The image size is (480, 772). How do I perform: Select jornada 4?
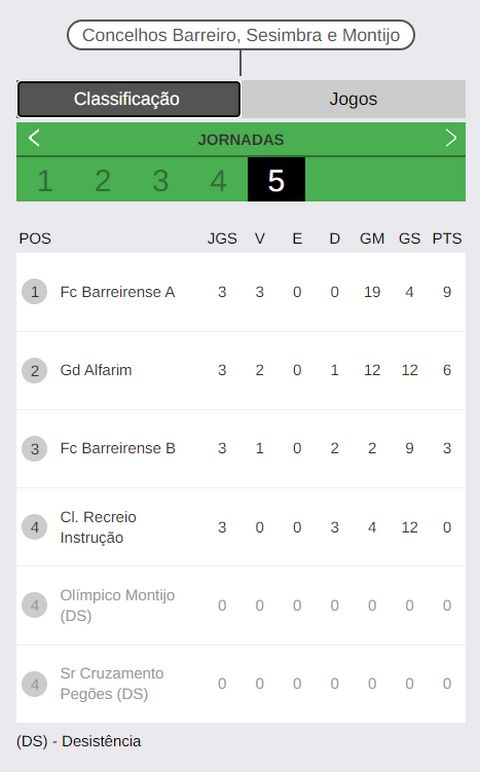(x=218, y=180)
